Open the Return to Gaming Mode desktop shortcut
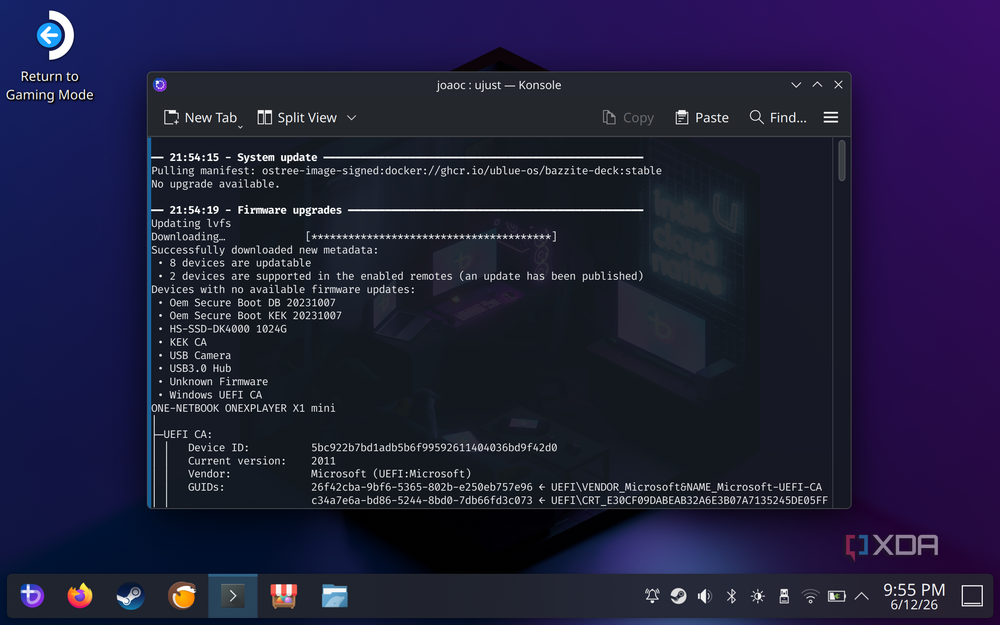 [50, 56]
